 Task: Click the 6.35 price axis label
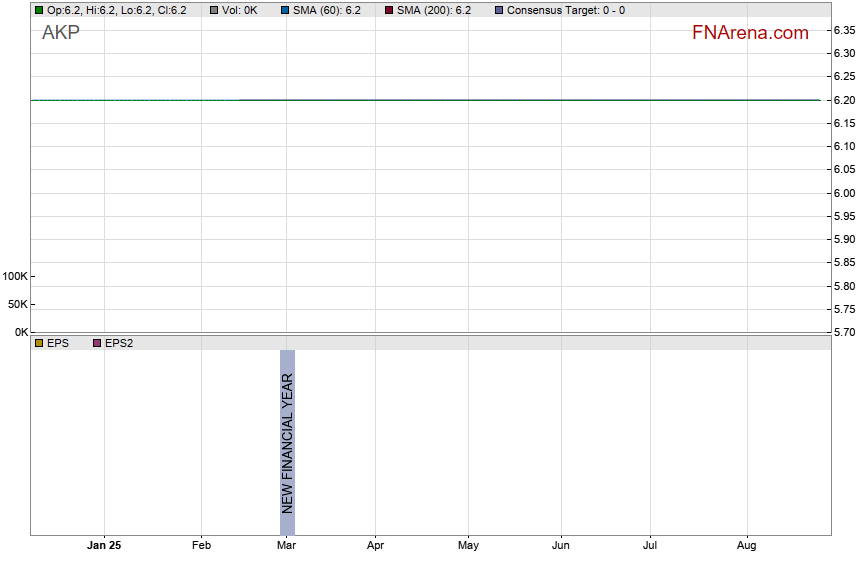point(843,30)
